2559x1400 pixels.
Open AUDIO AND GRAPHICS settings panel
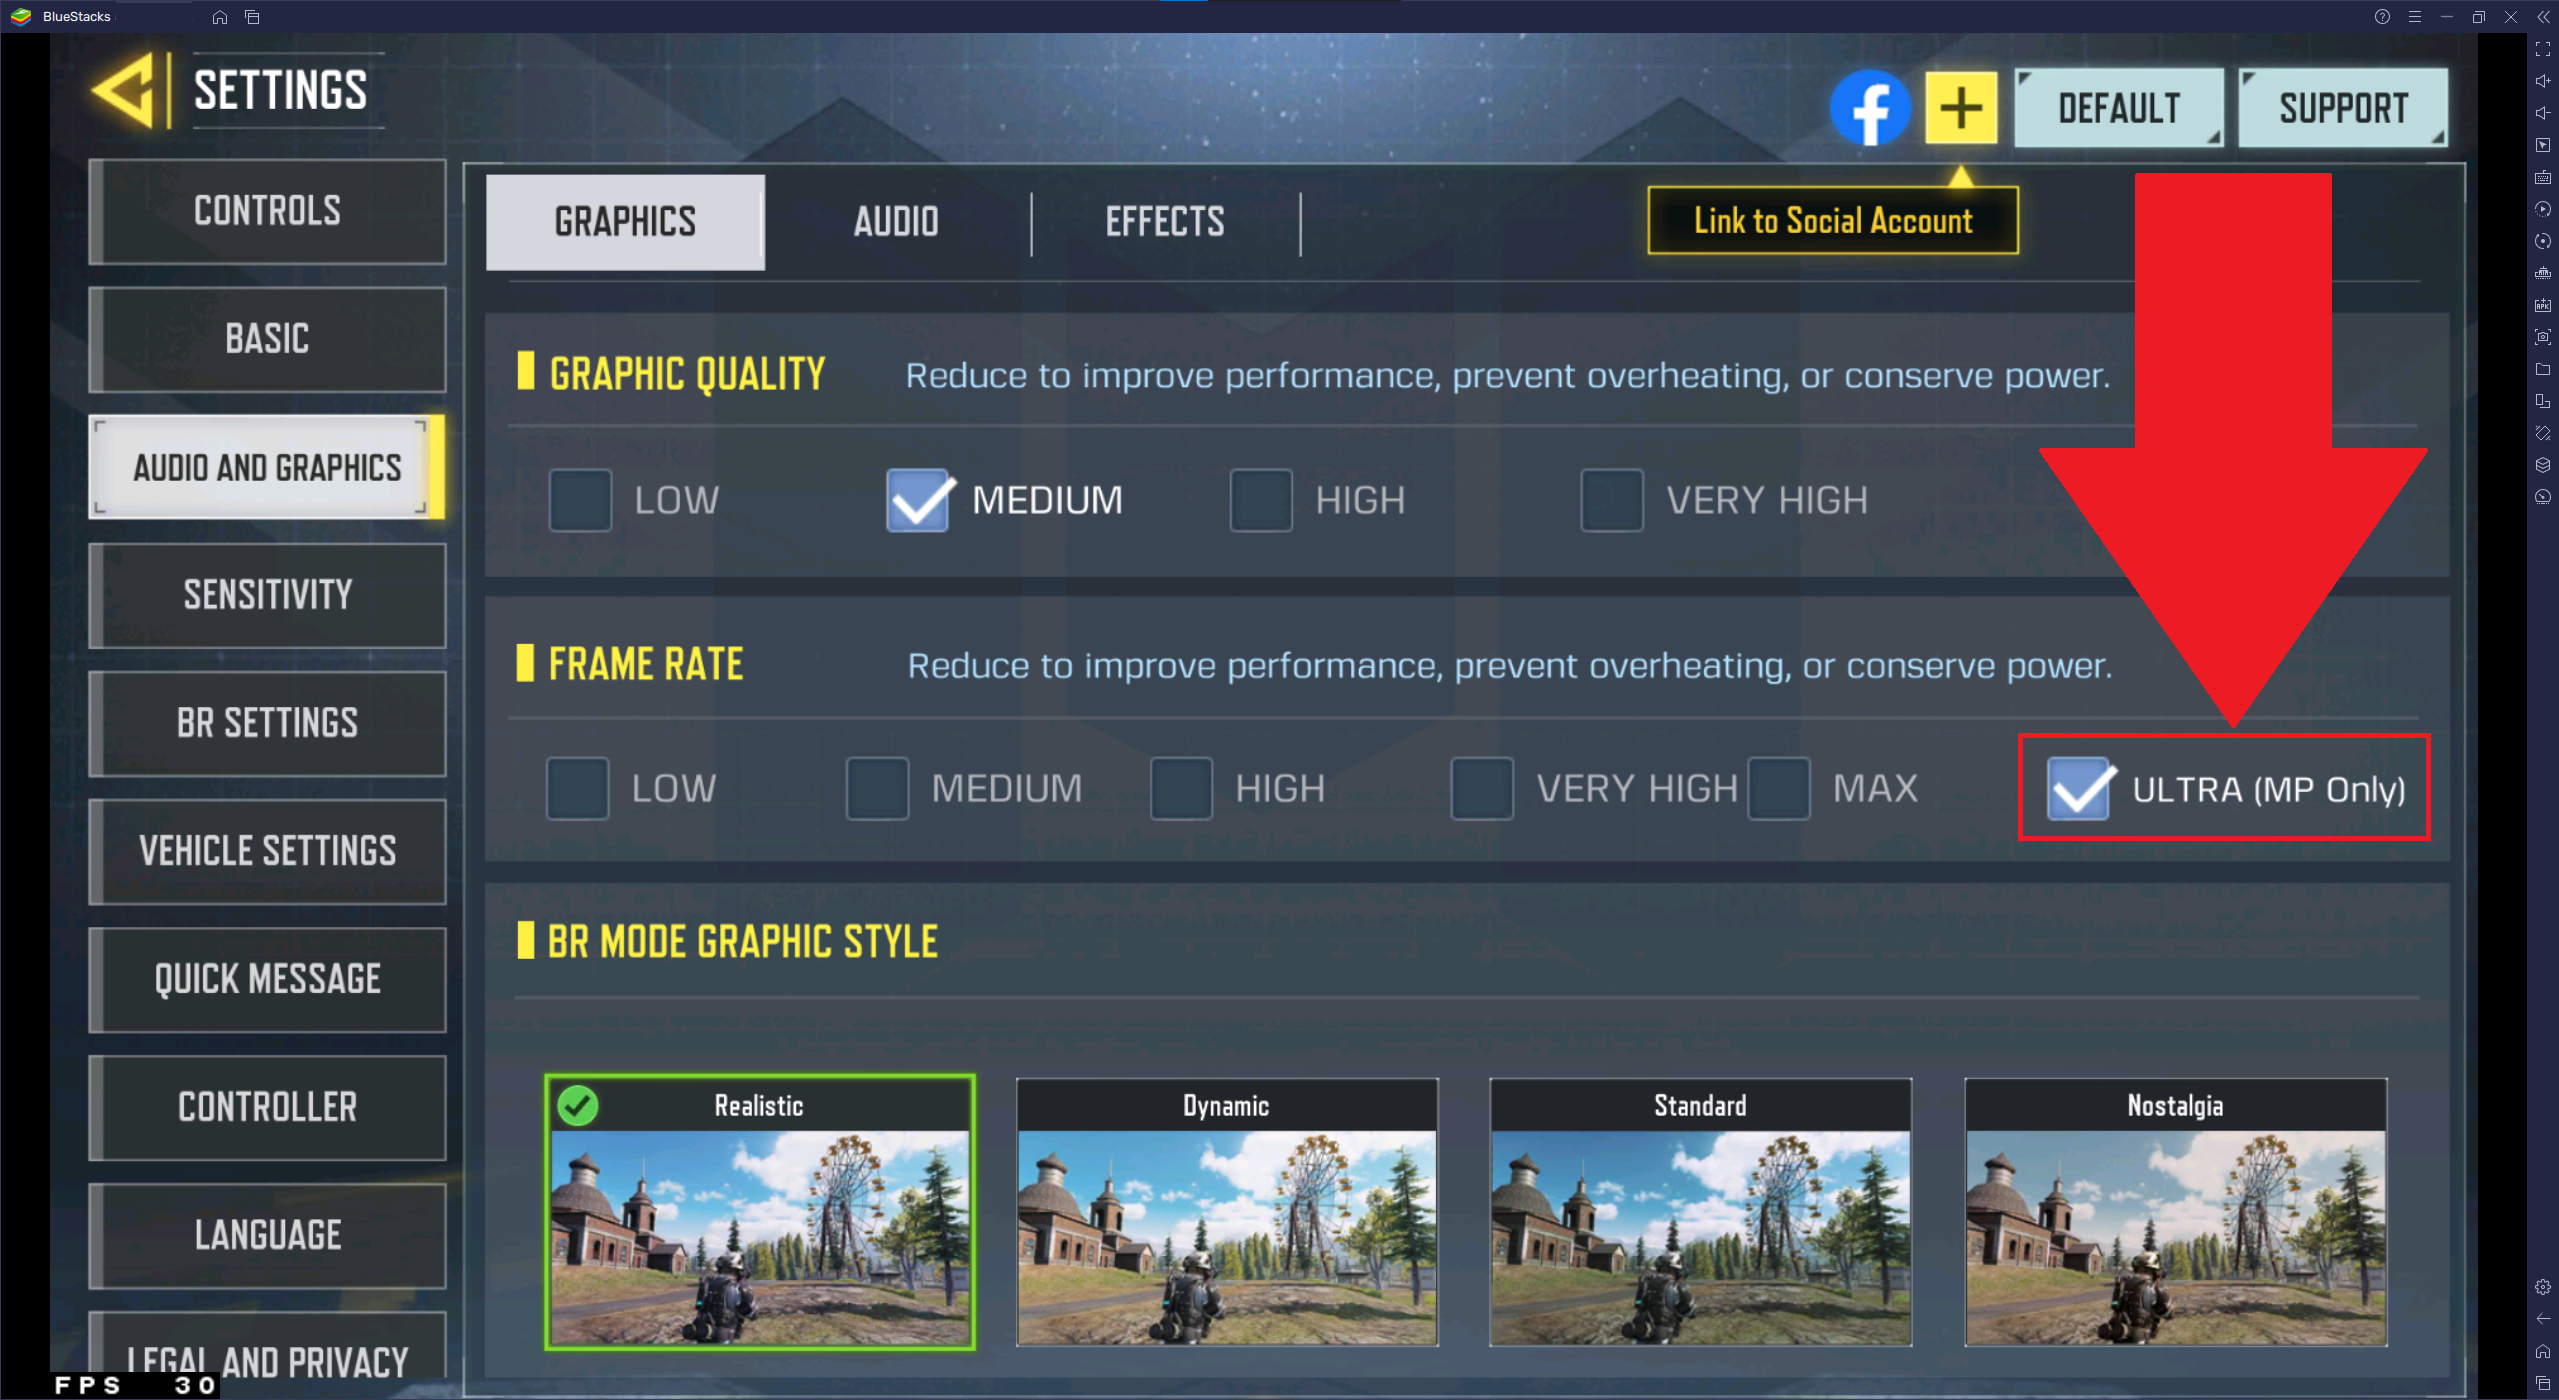click(x=265, y=466)
